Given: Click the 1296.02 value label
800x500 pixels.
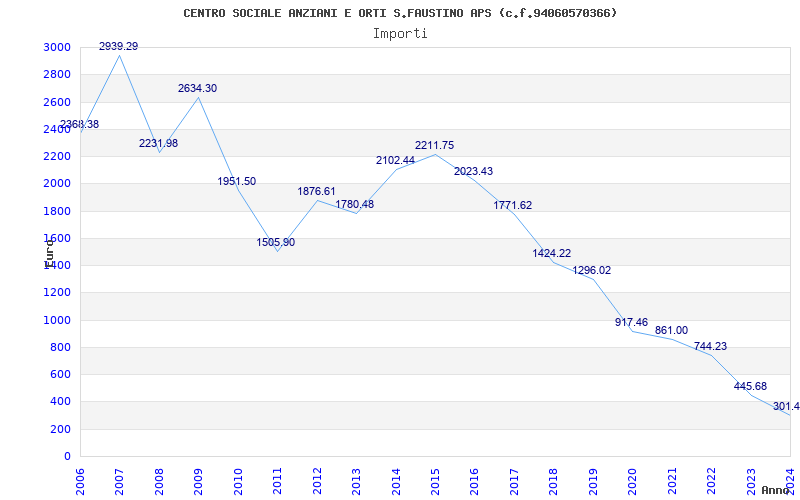Looking at the screenshot, I should coord(591,270).
